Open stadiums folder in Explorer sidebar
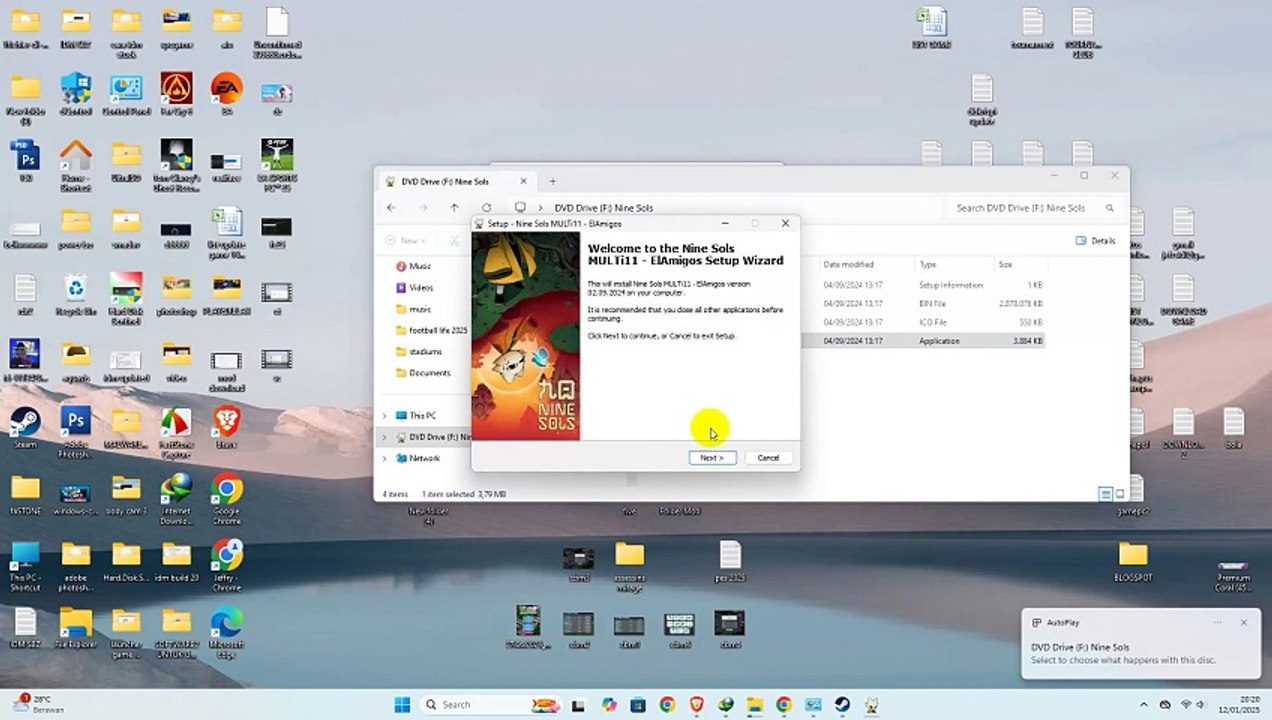Viewport: 1272px width, 720px height. [x=425, y=352]
